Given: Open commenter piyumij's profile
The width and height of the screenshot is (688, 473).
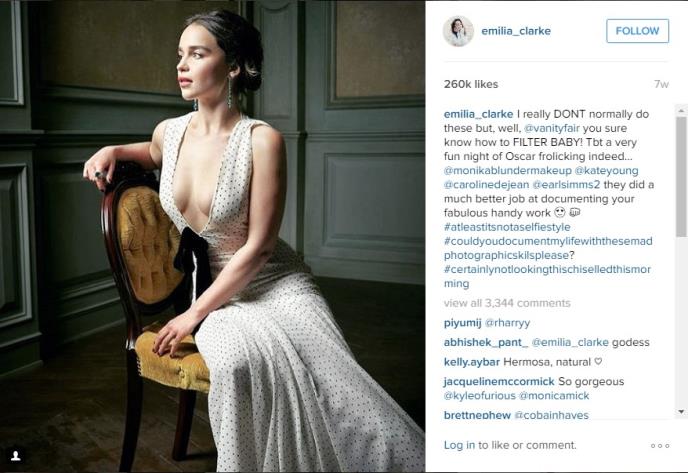Looking at the screenshot, I should (x=462, y=323).
